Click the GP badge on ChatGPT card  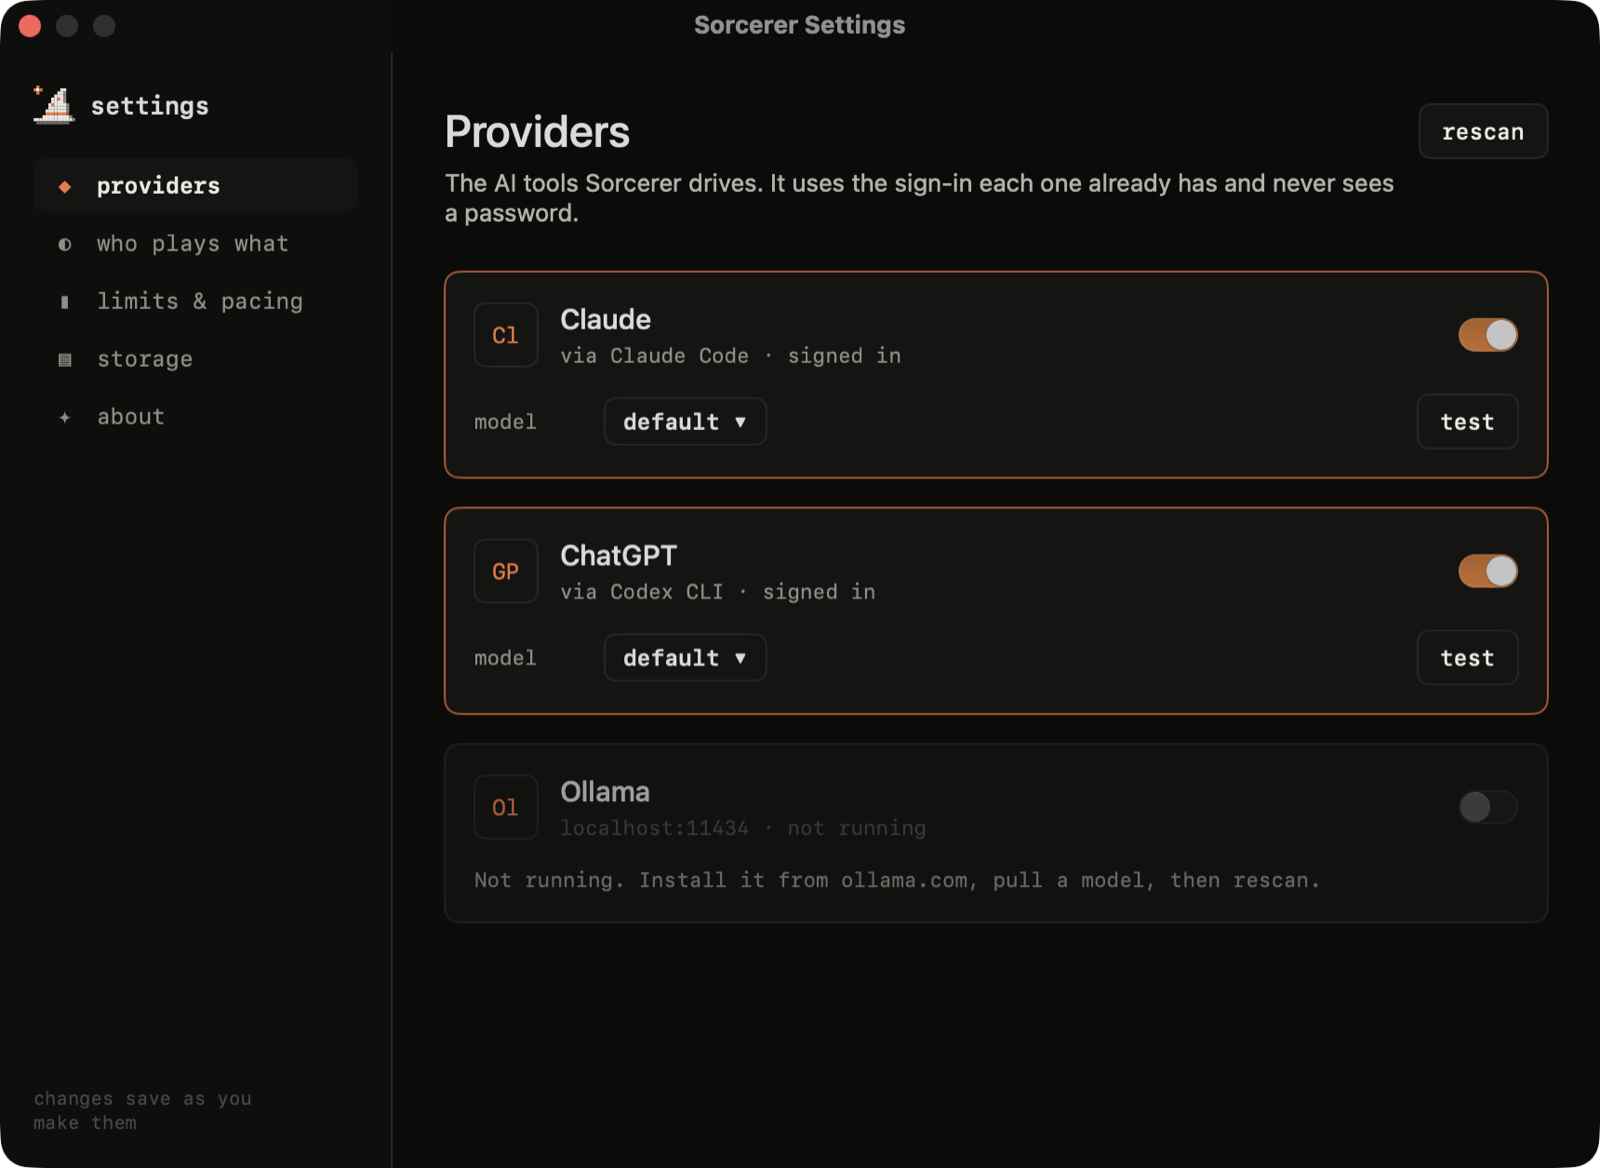coord(506,571)
